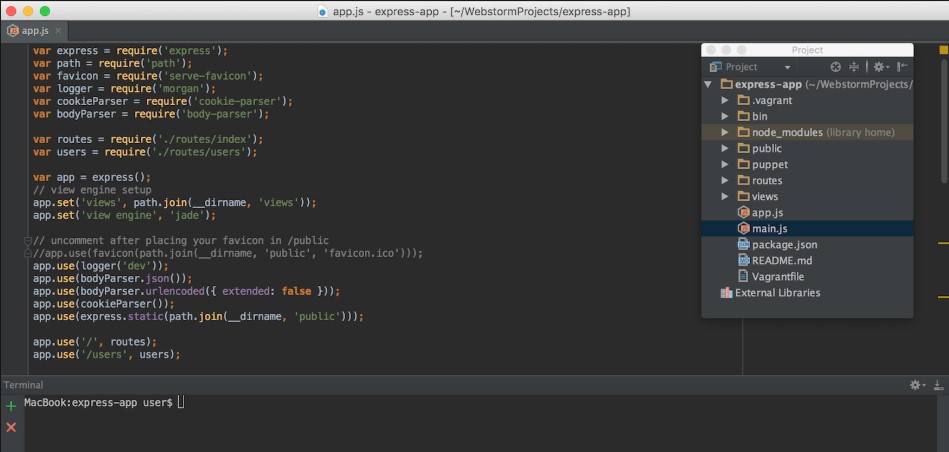Open the Project panel gear settings
The image size is (949, 452).
881,67
